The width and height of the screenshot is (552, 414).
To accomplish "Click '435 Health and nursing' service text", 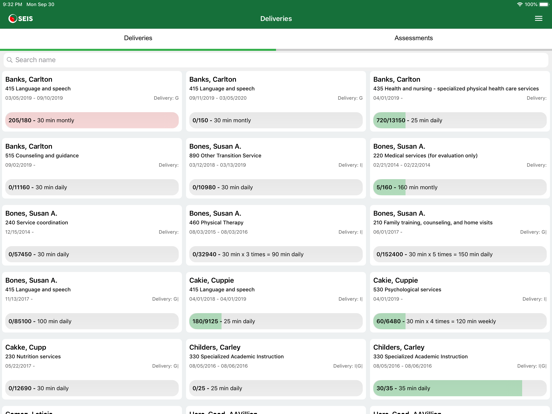I will (456, 89).
